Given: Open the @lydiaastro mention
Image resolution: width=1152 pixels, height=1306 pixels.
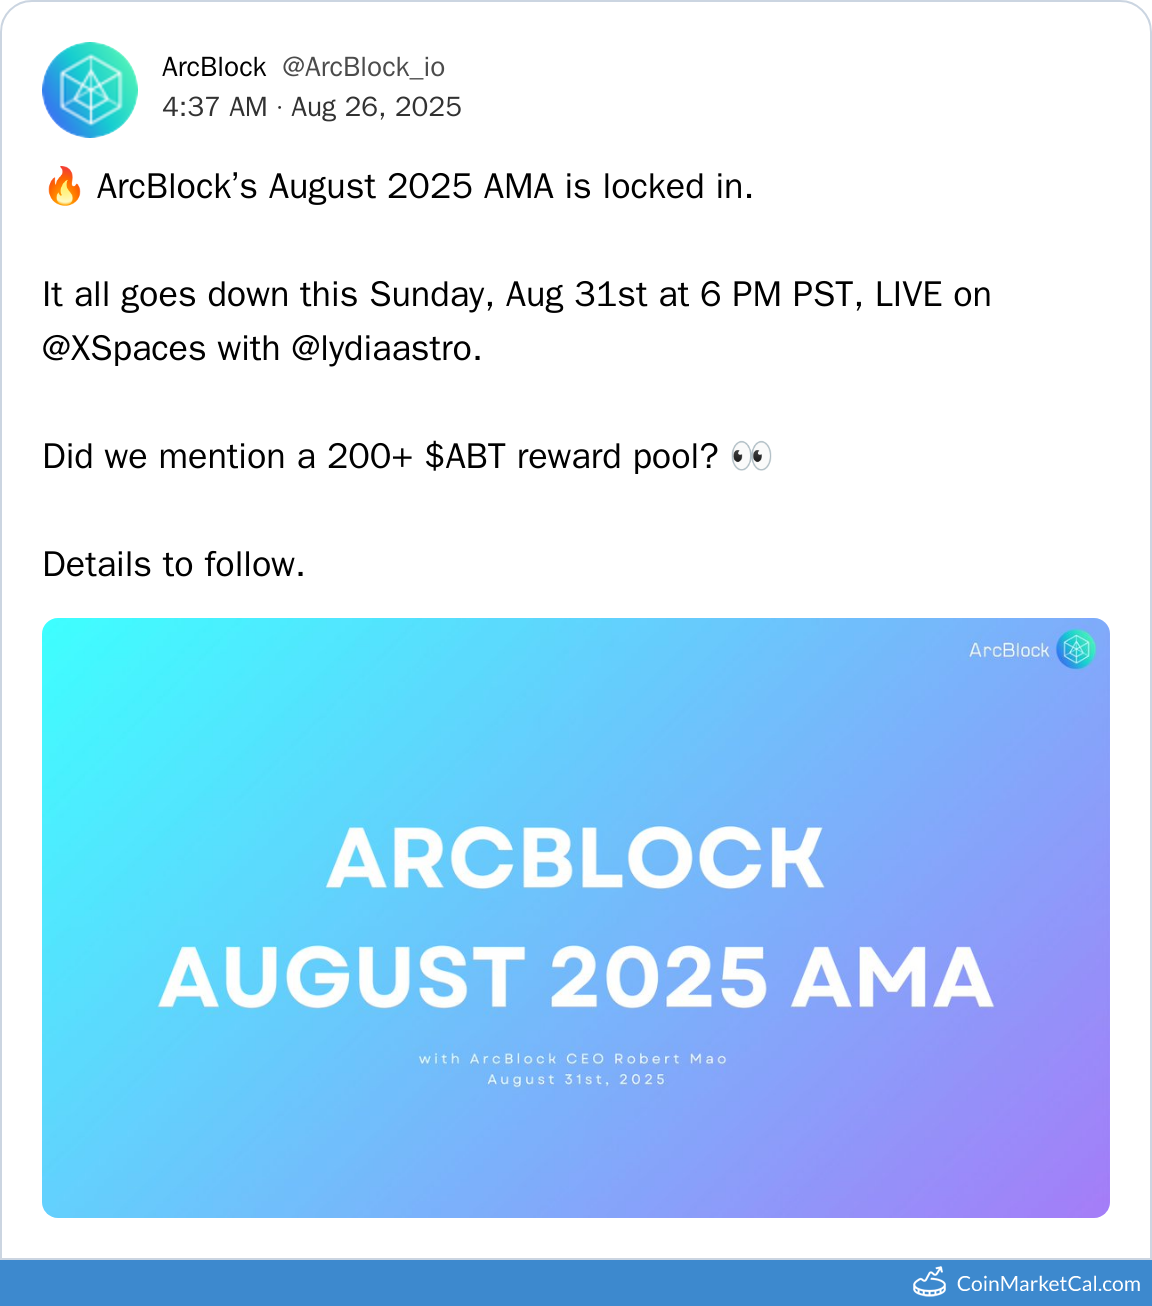Looking at the screenshot, I should (381, 349).
